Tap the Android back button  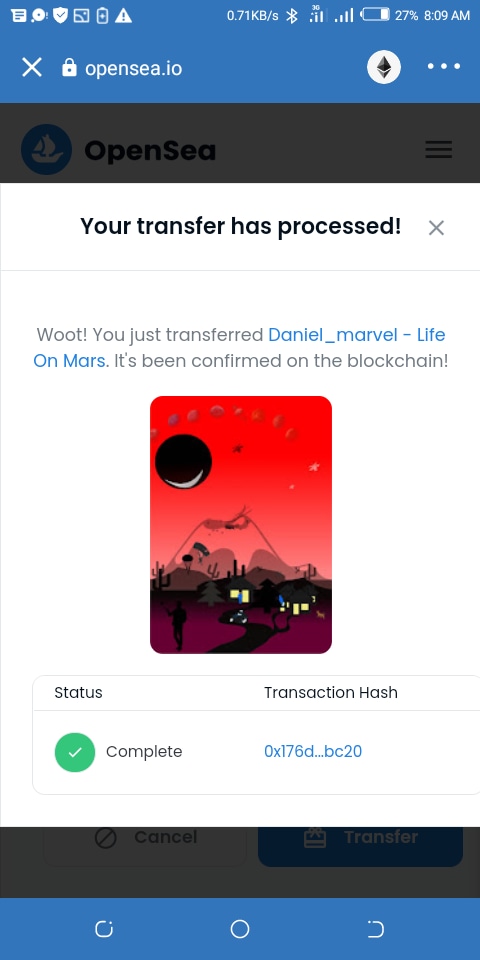point(375,929)
